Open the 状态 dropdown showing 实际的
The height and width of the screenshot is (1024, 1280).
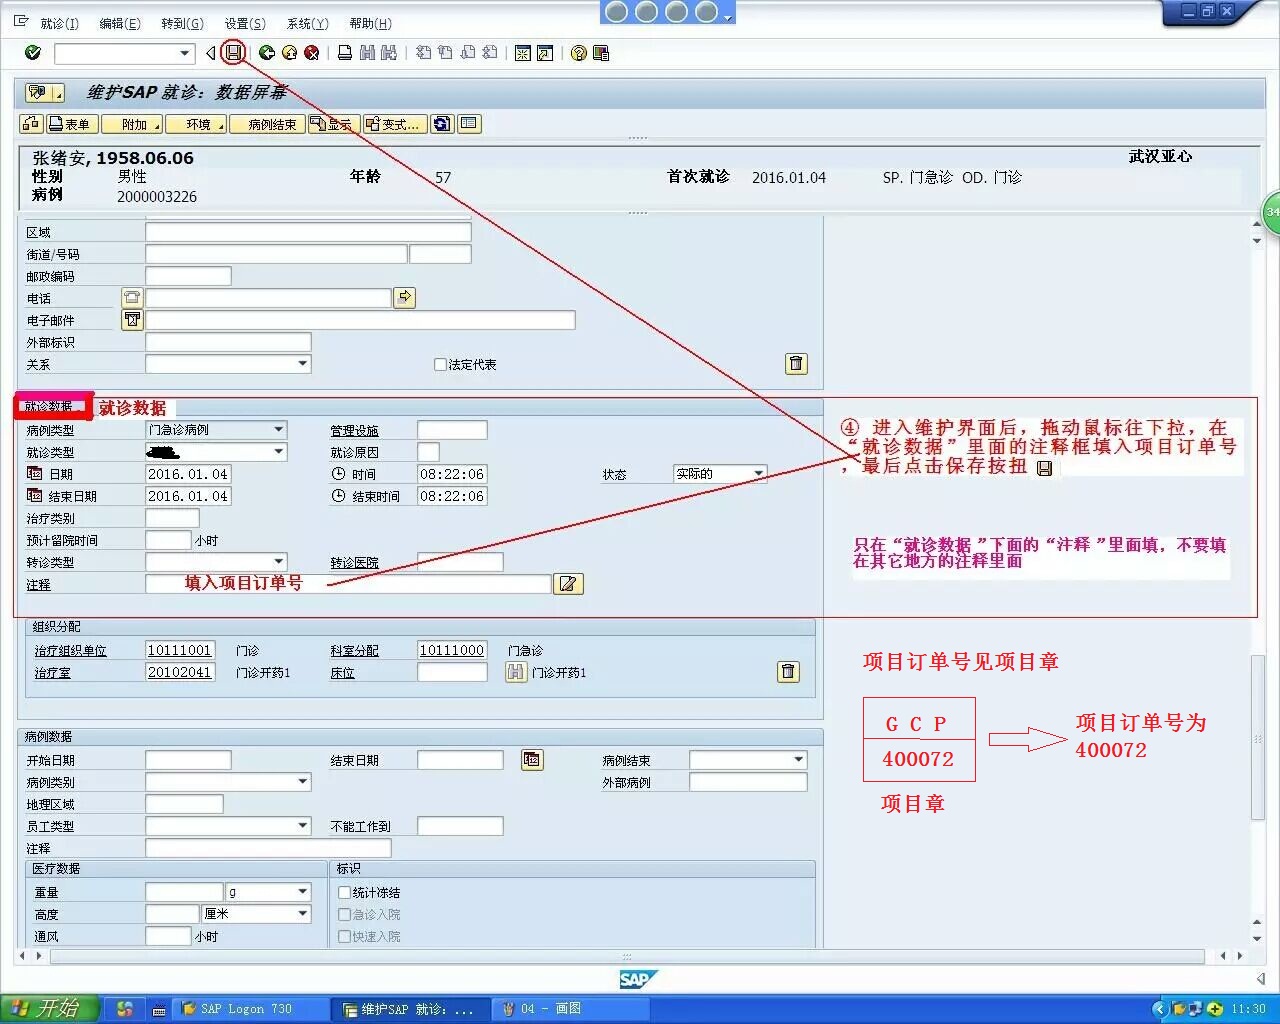pyautogui.click(x=758, y=474)
